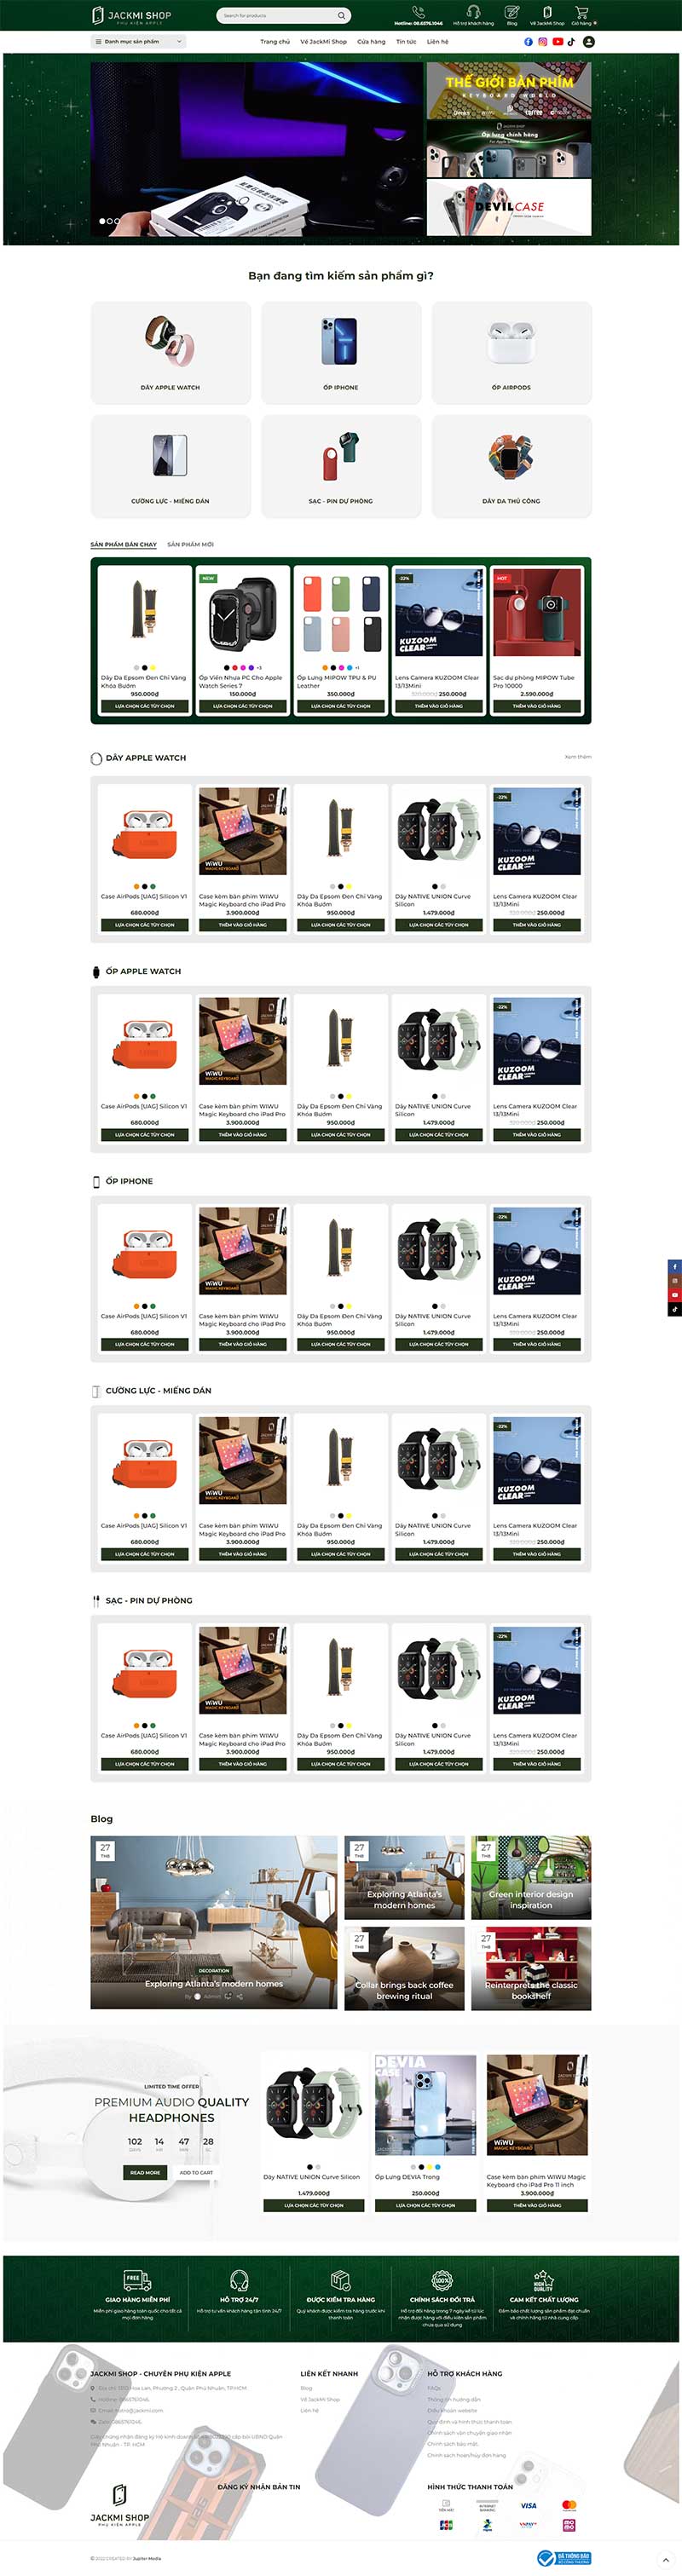Select the third banner carousel dot
Image resolution: width=682 pixels, height=2576 pixels.
click(x=117, y=221)
